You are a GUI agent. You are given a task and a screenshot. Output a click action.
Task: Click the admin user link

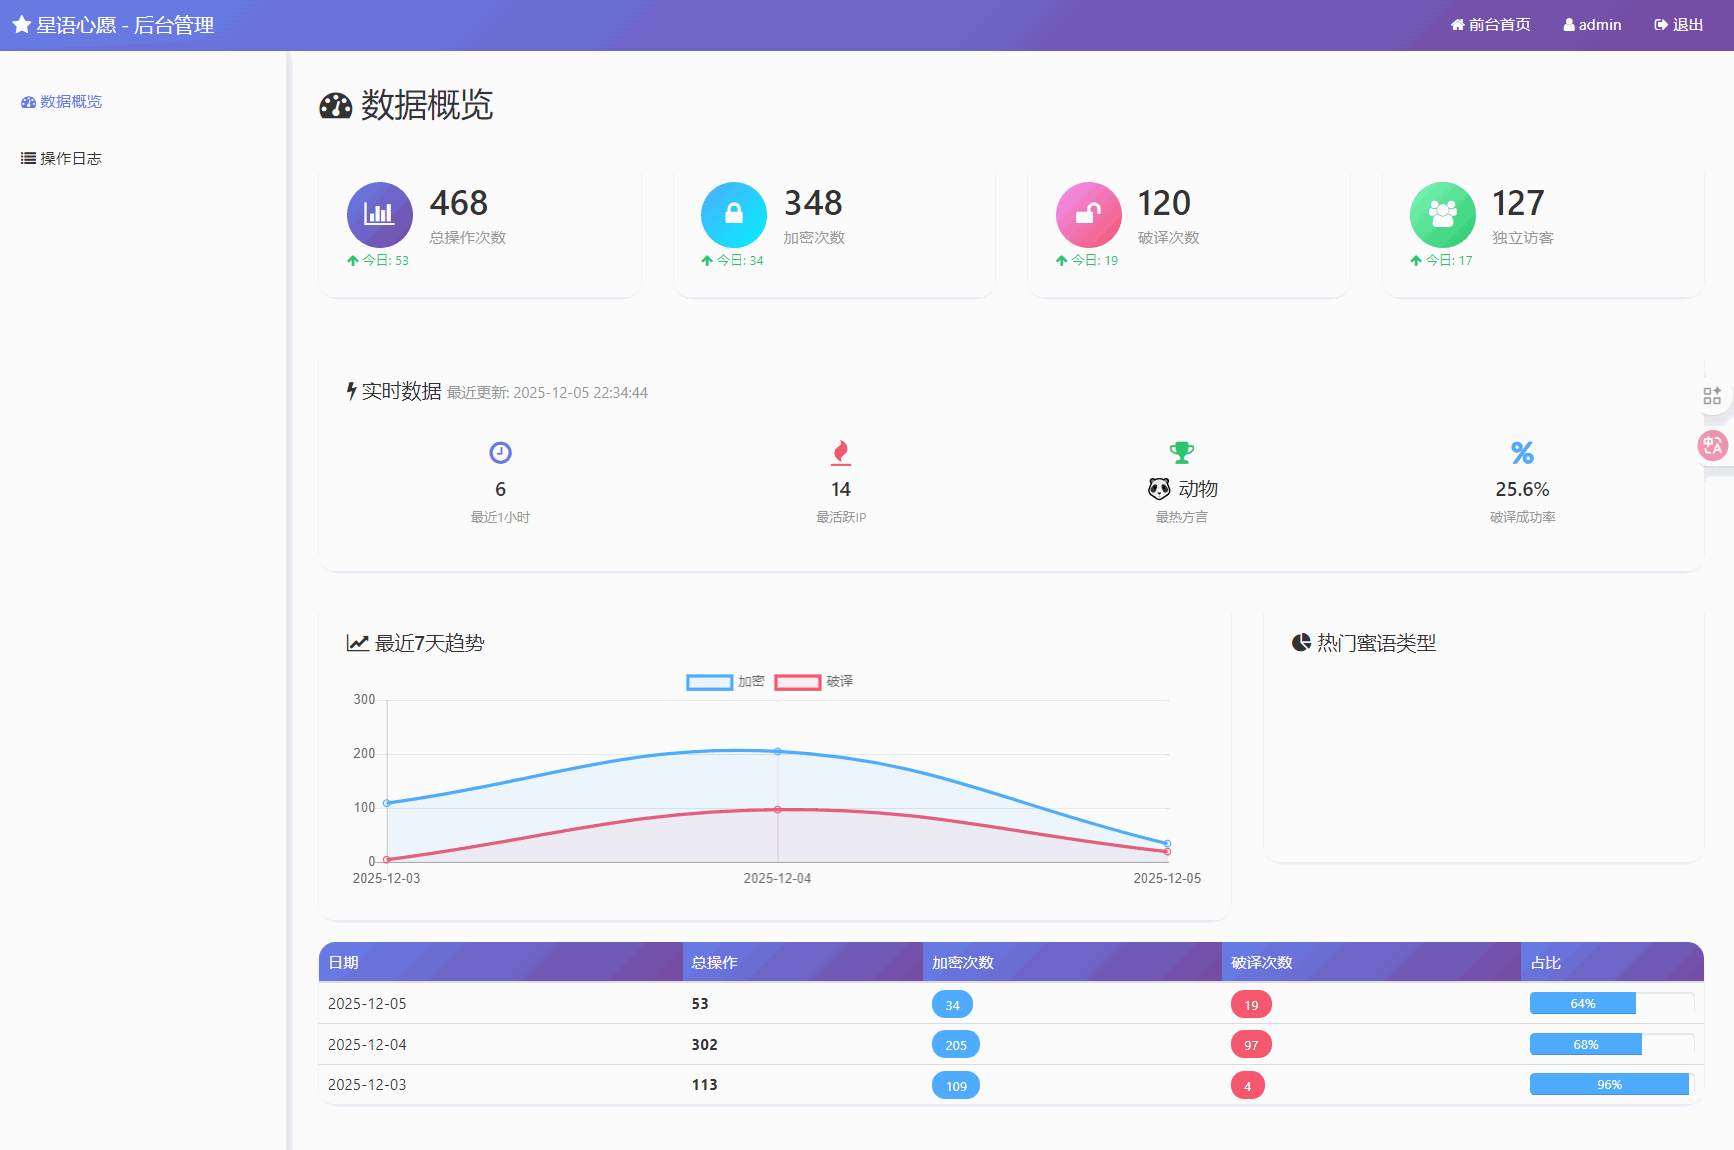click(1592, 25)
